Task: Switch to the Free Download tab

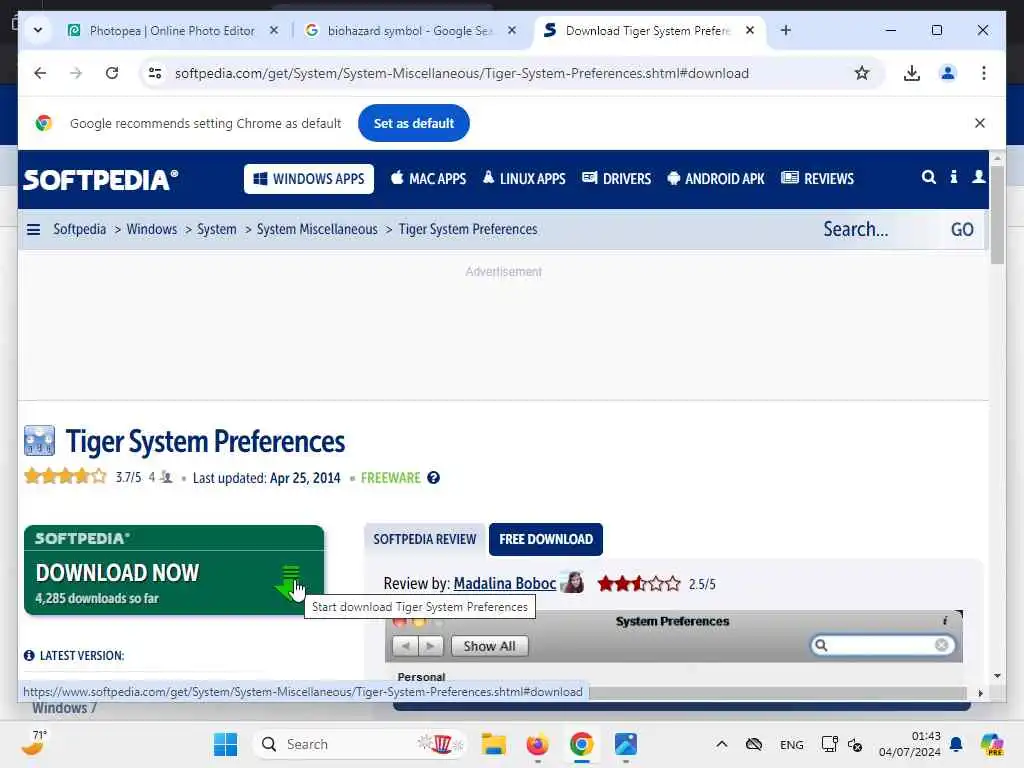Action: tap(546, 539)
